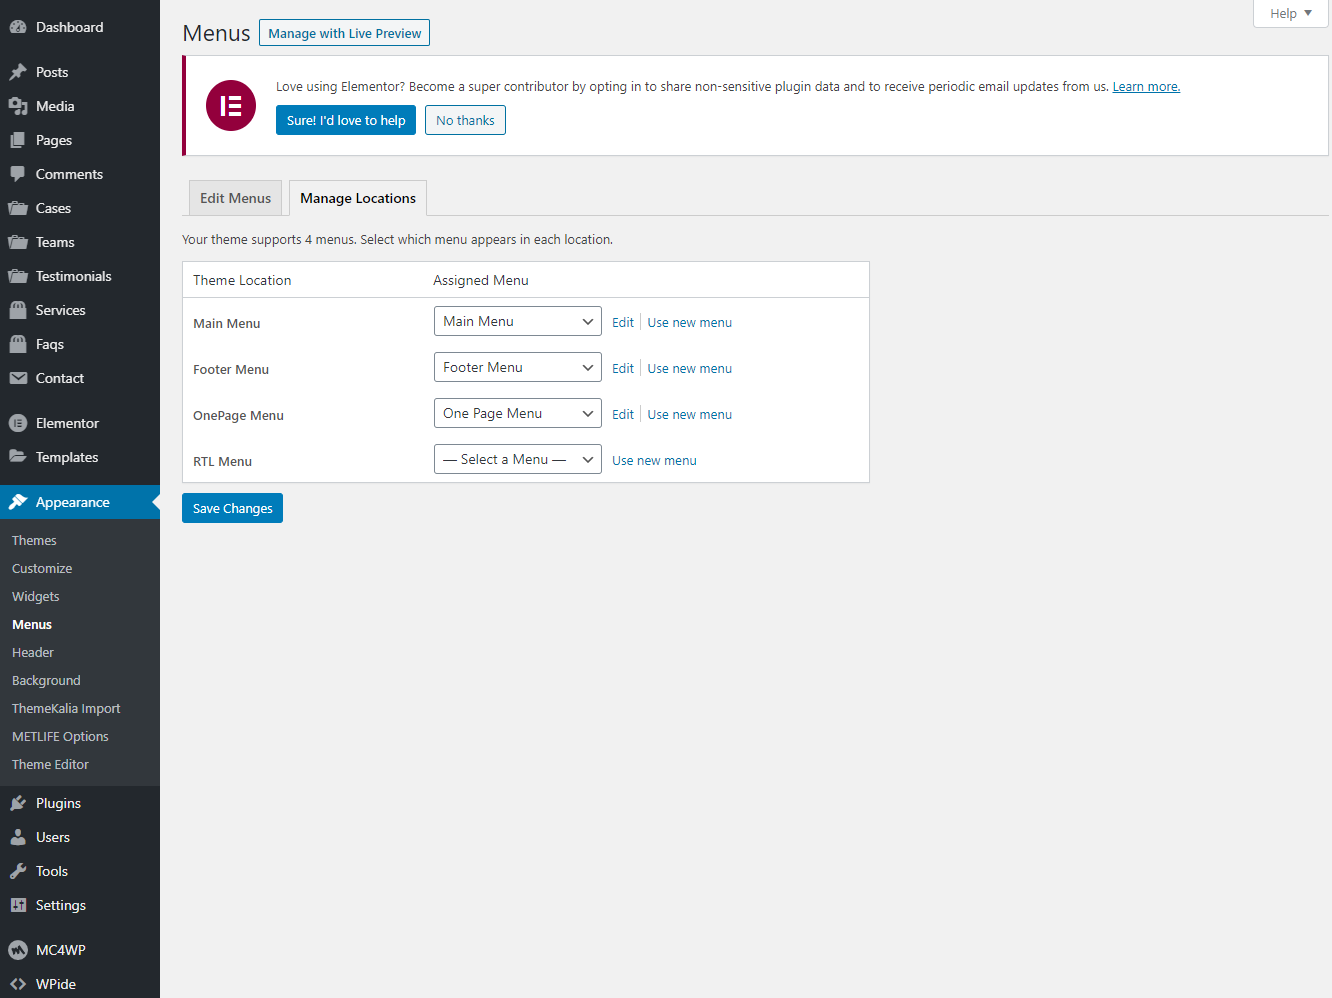The image size is (1332, 998).
Task: Click the Elementor logo in the notice
Action: pos(231,105)
